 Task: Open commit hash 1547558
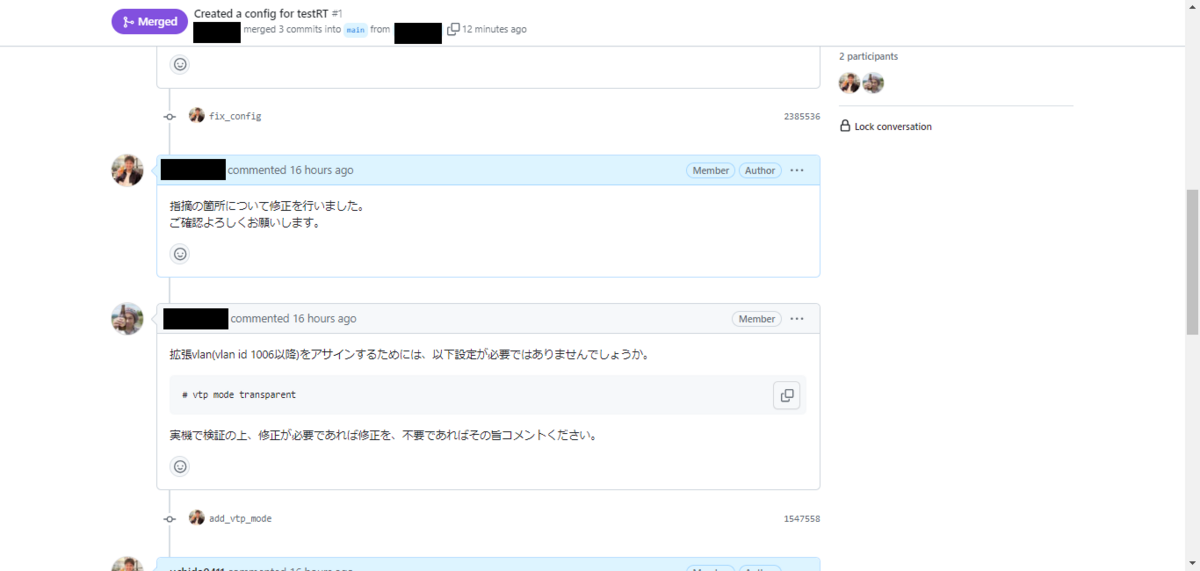coord(802,519)
